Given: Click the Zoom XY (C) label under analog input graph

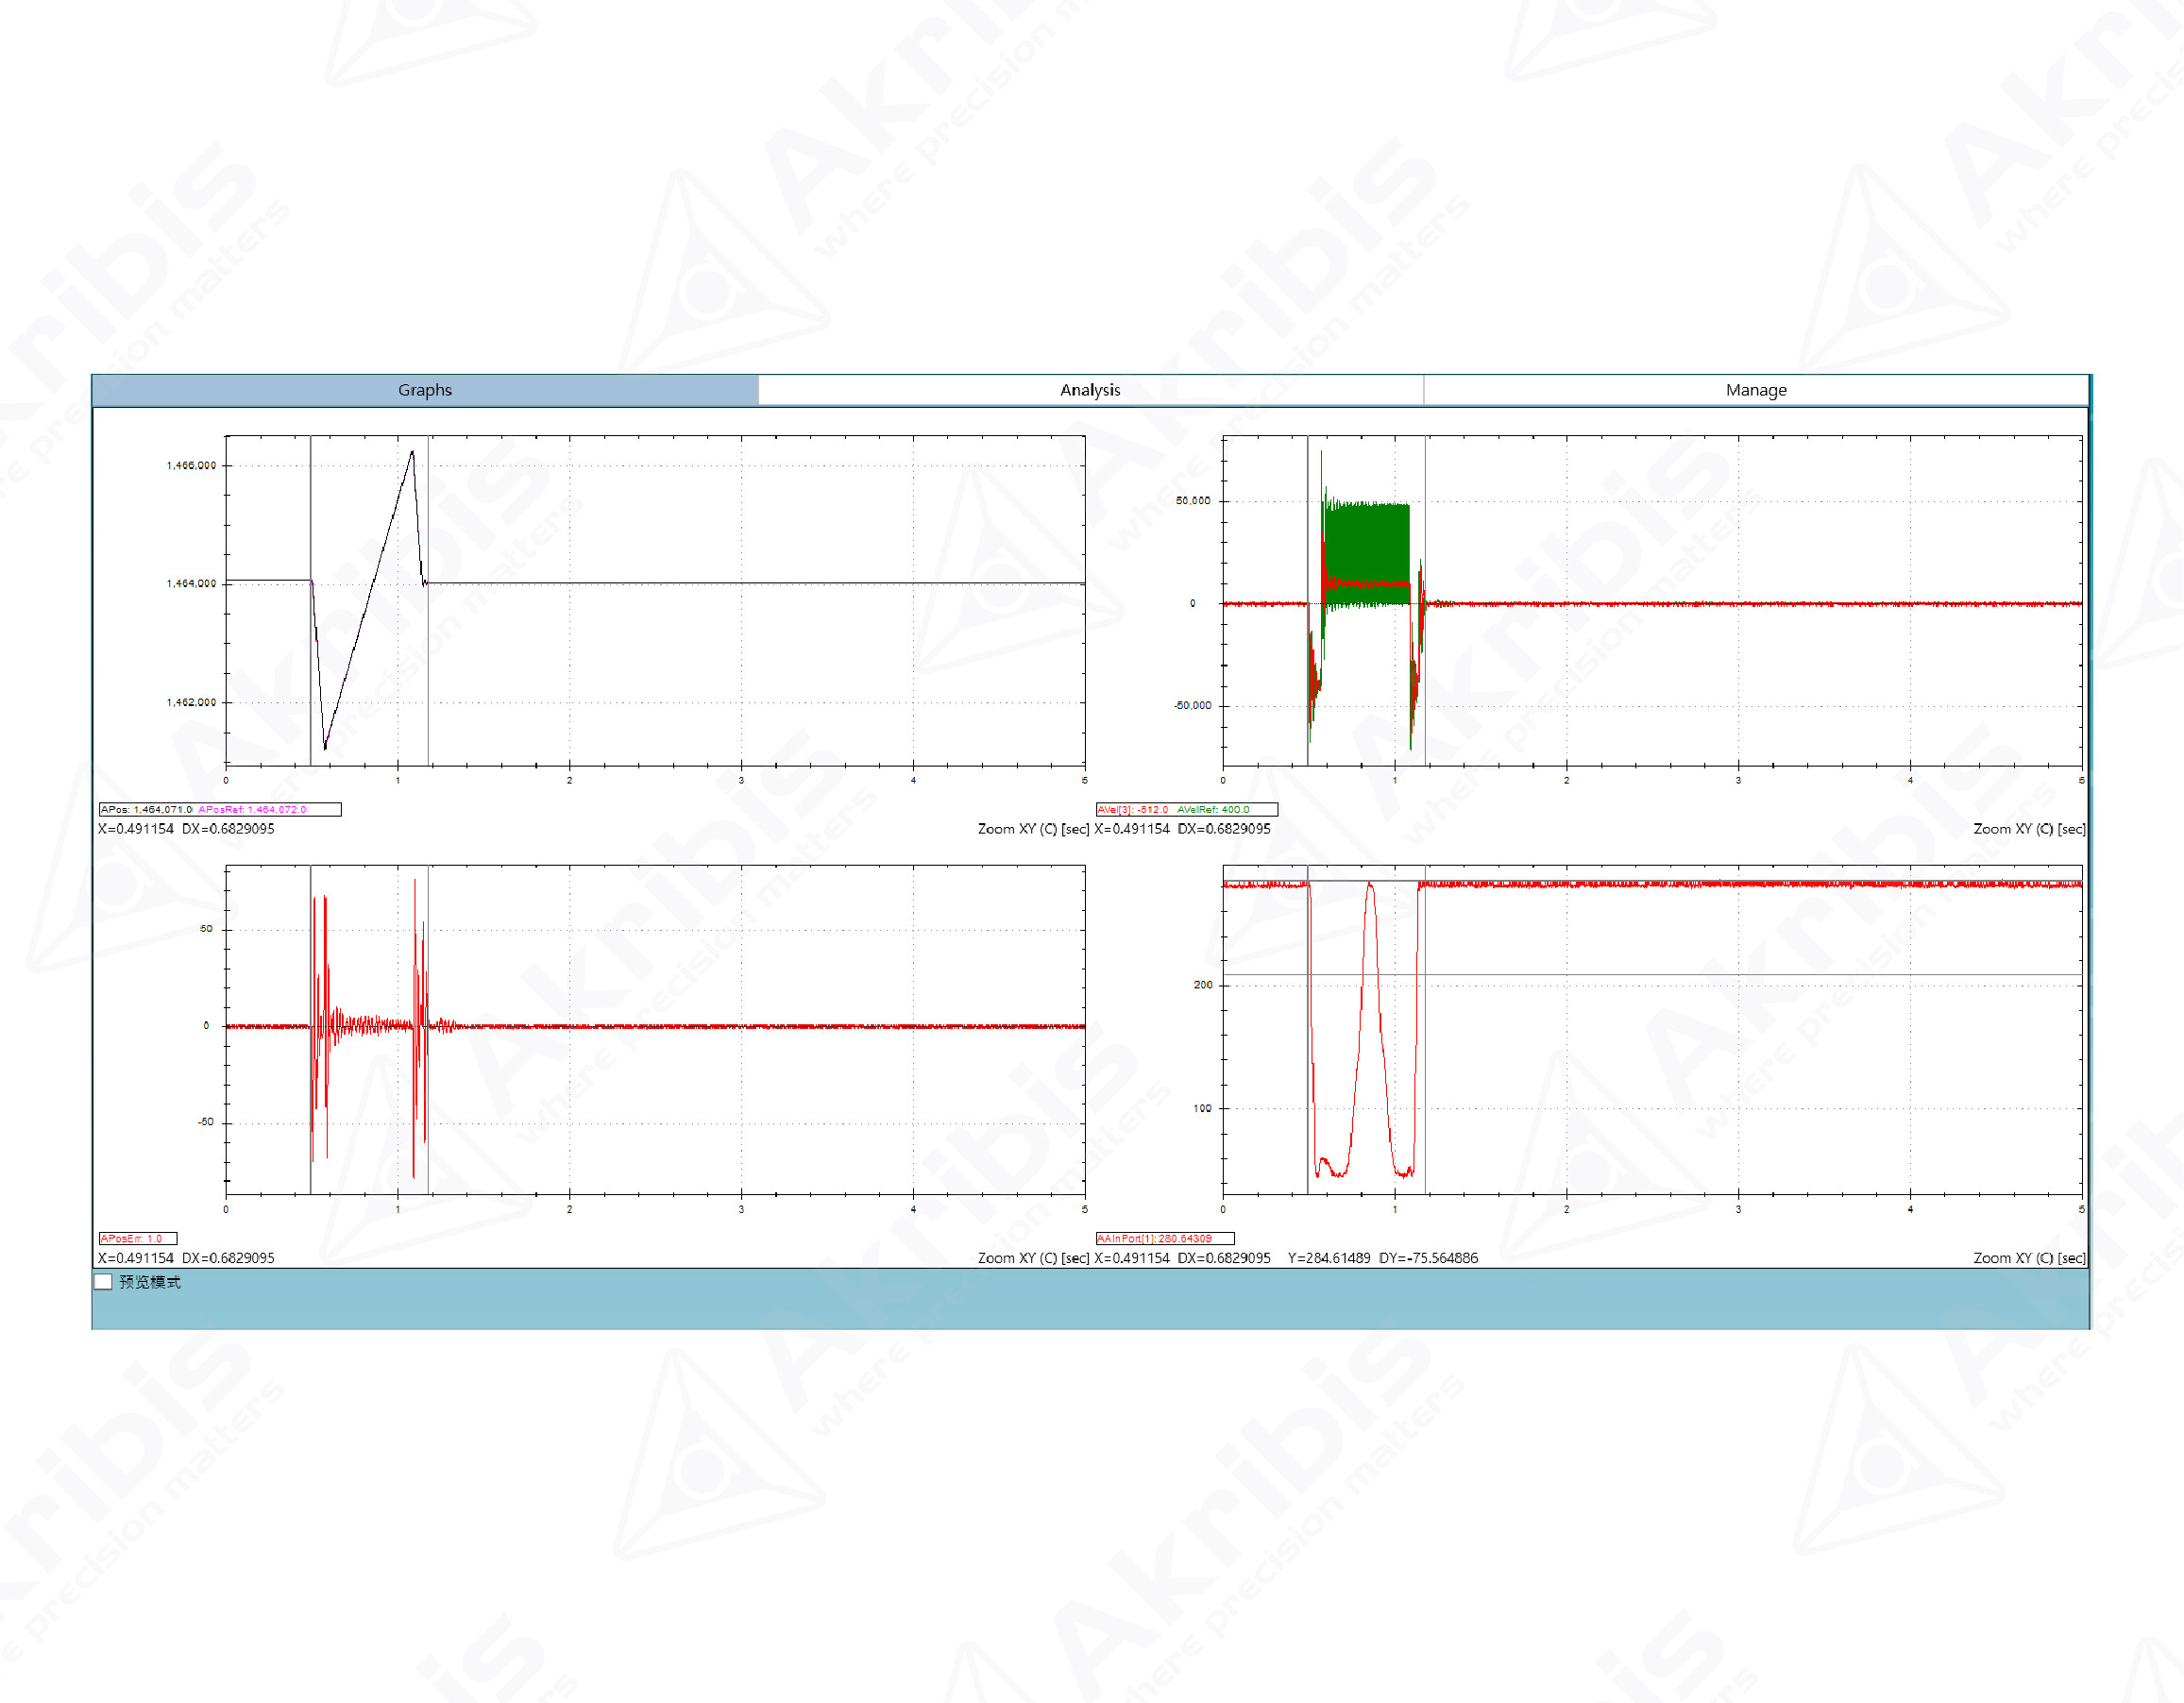Looking at the screenshot, I should pos(2028,1258).
